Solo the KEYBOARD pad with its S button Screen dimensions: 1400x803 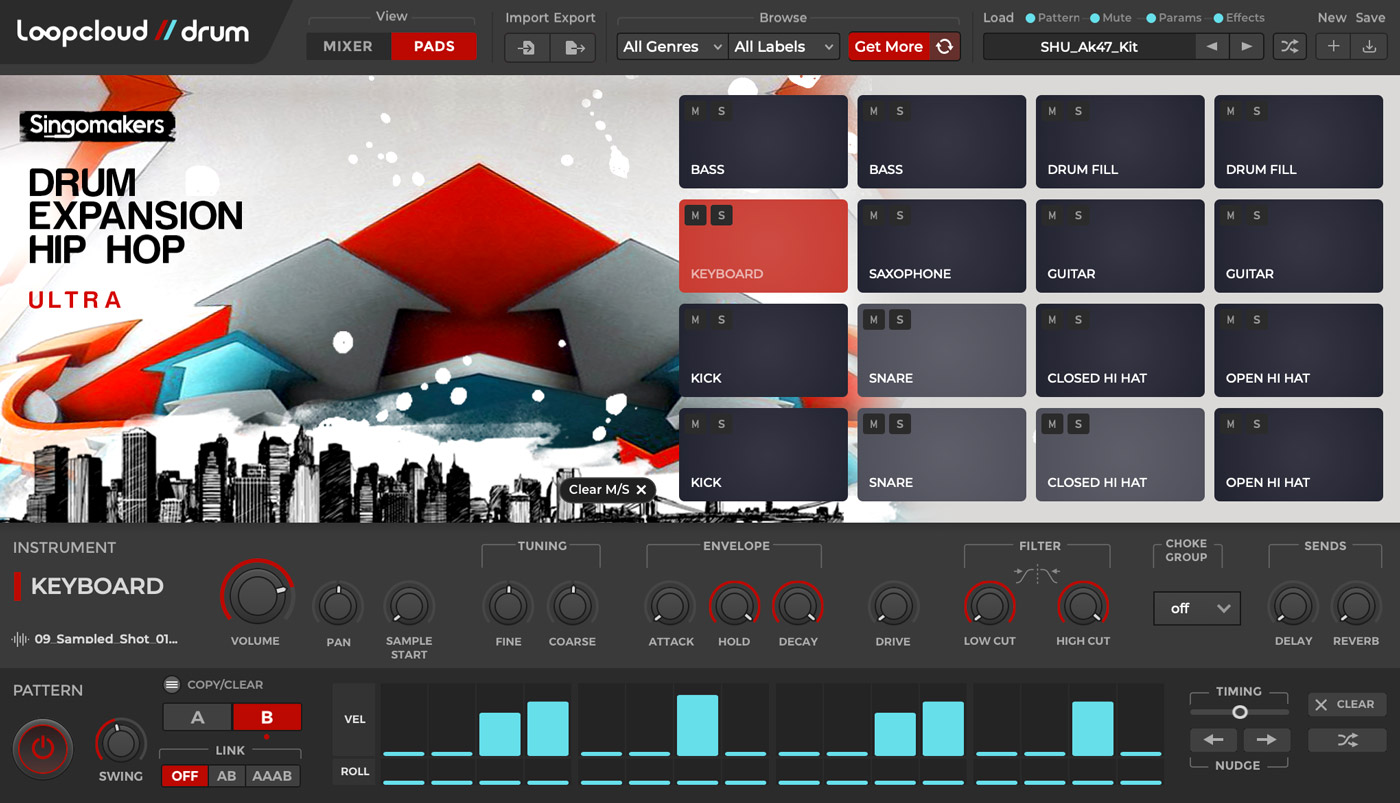click(721, 215)
